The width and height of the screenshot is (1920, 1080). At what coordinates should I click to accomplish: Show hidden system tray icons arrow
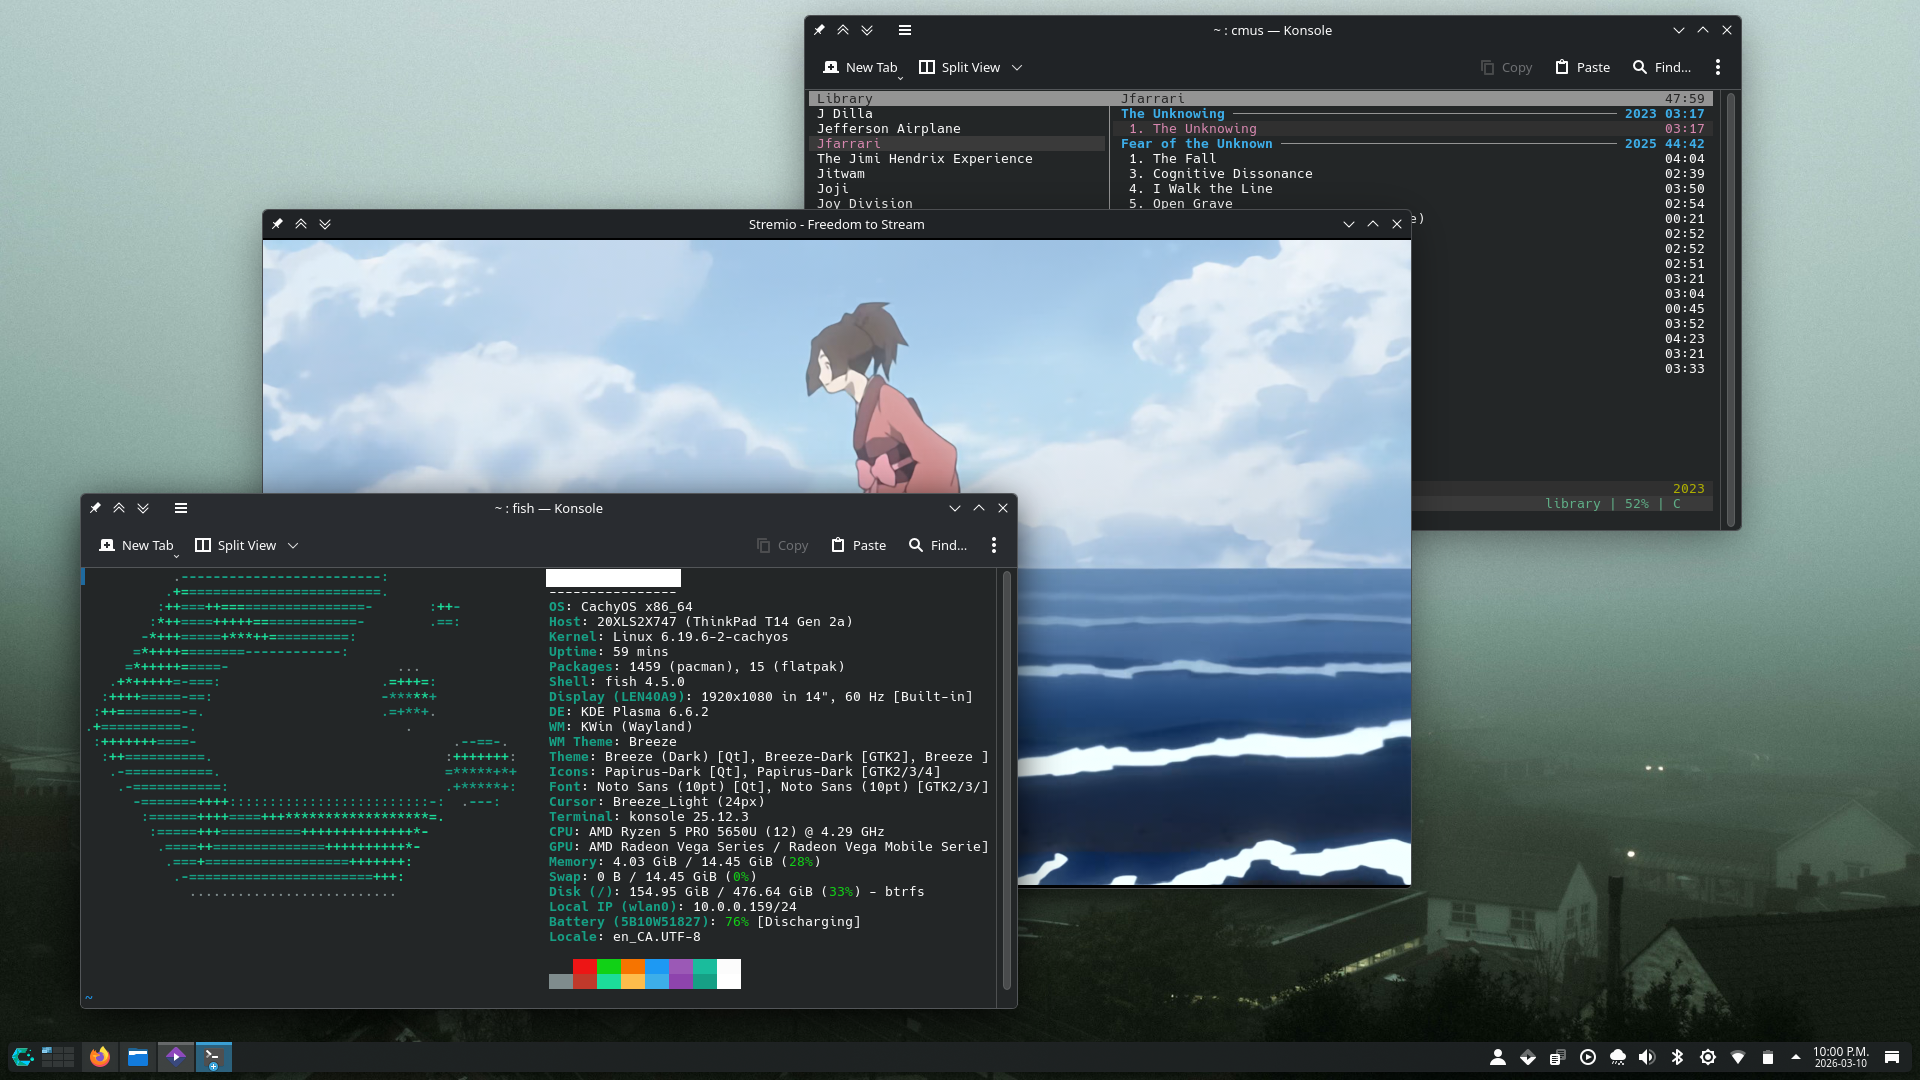1796,1057
